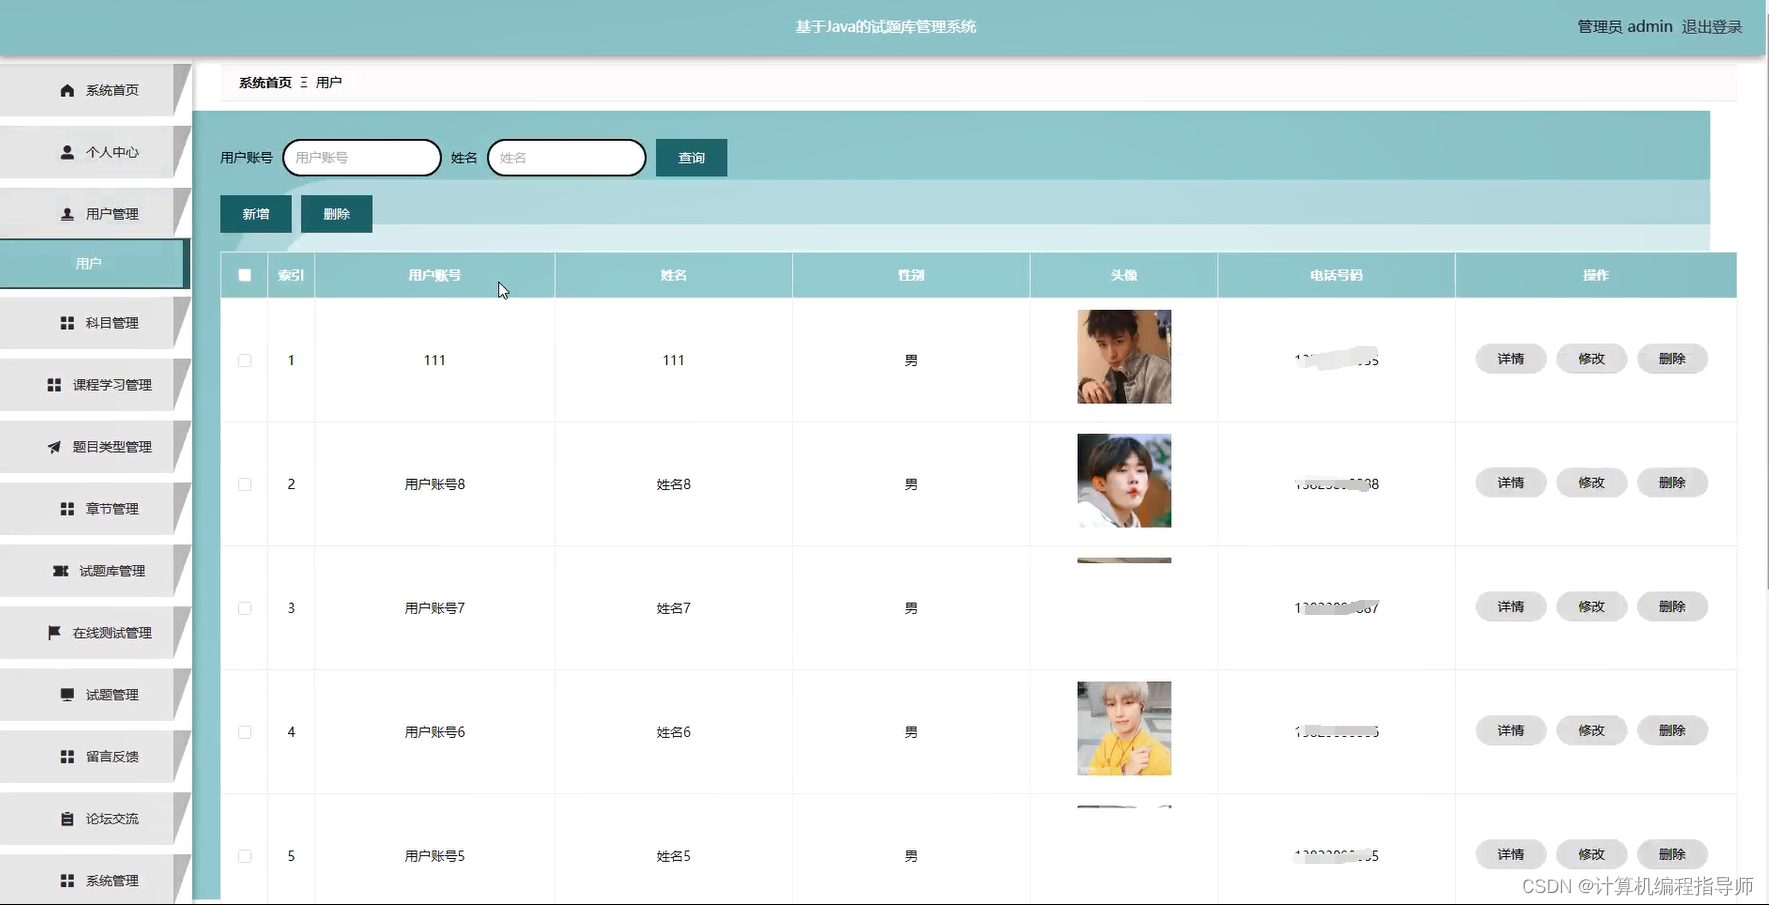
Task: Click the person icon beside 个人中心
Action: tap(67, 152)
